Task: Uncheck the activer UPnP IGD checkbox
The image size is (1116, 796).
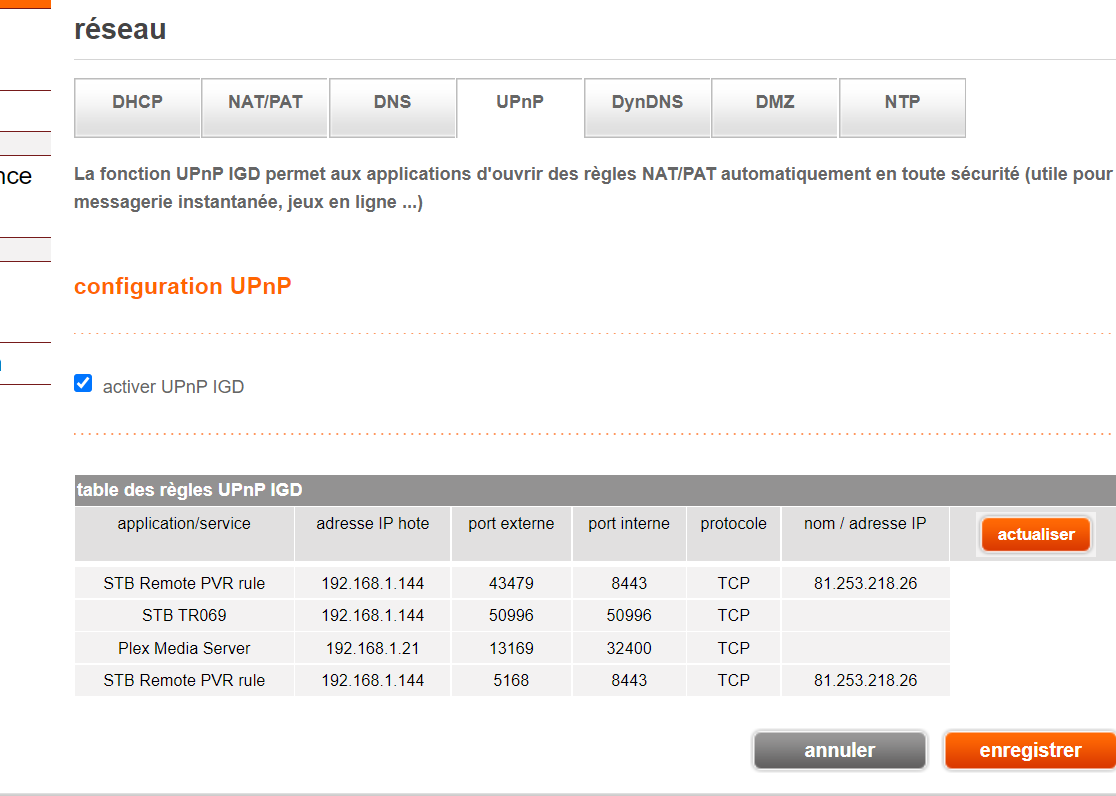Action: (84, 384)
